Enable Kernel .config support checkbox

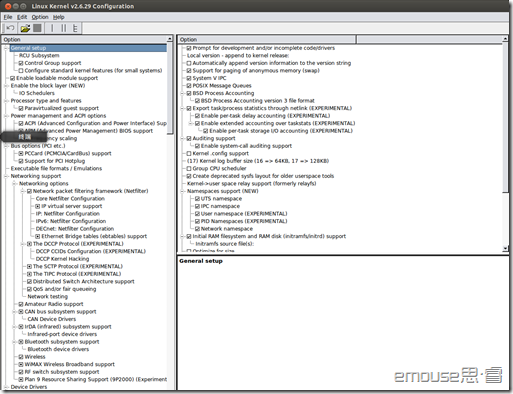coord(189,154)
